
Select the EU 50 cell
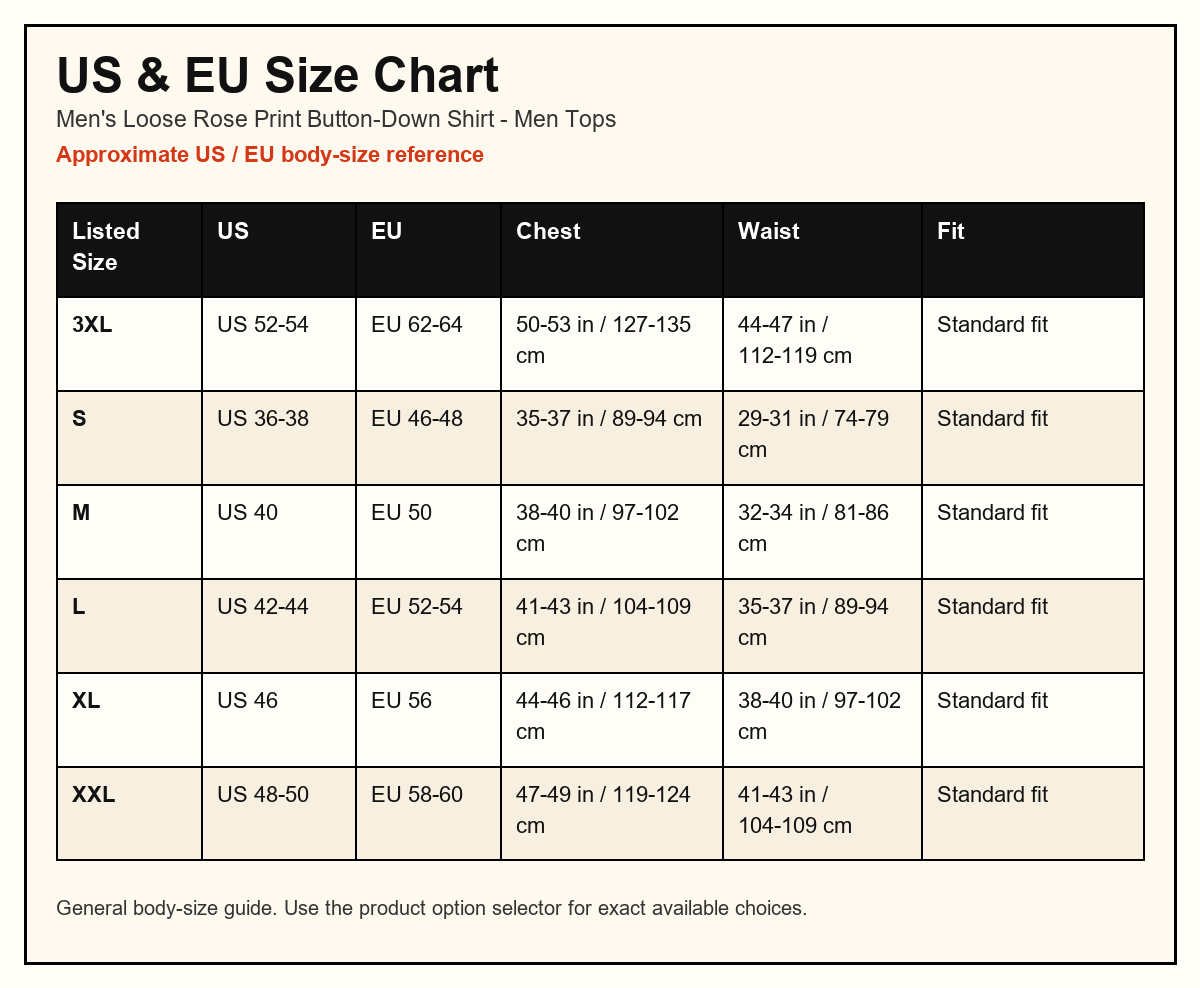point(429,532)
